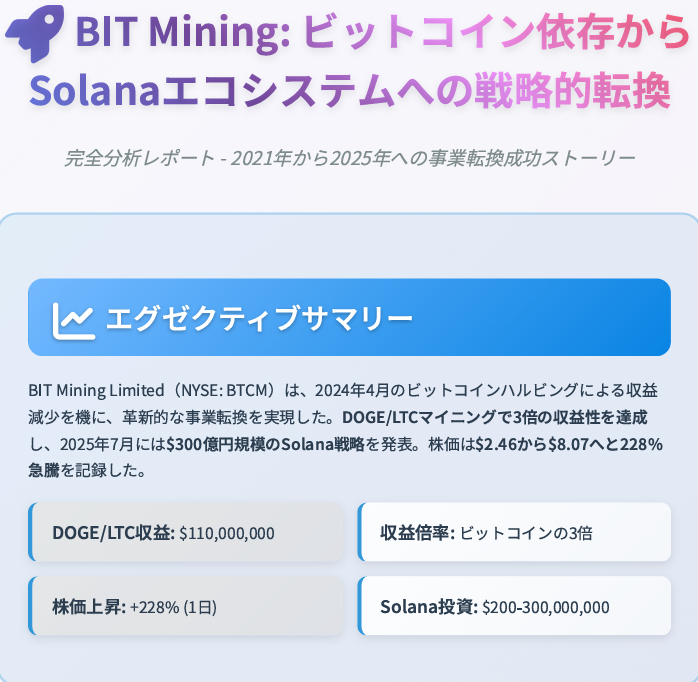Click the bold $300億円規模のSolana戦略 text
The width and height of the screenshot is (698, 682).
click(265, 444)
